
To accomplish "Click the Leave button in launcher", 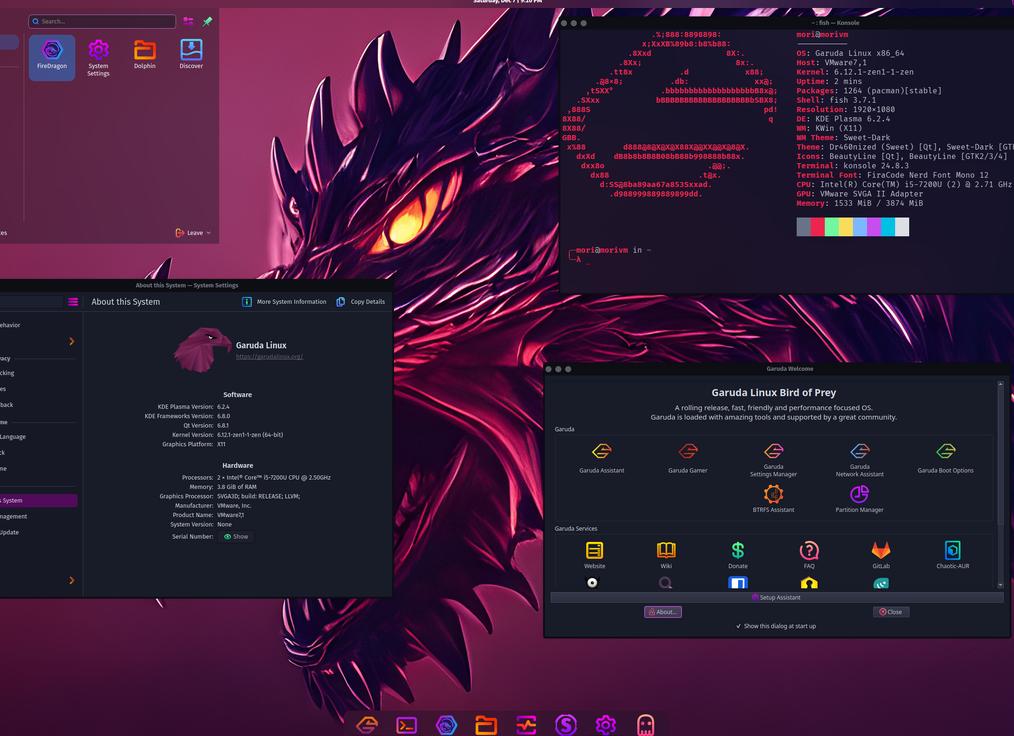I will click(189, 233).
